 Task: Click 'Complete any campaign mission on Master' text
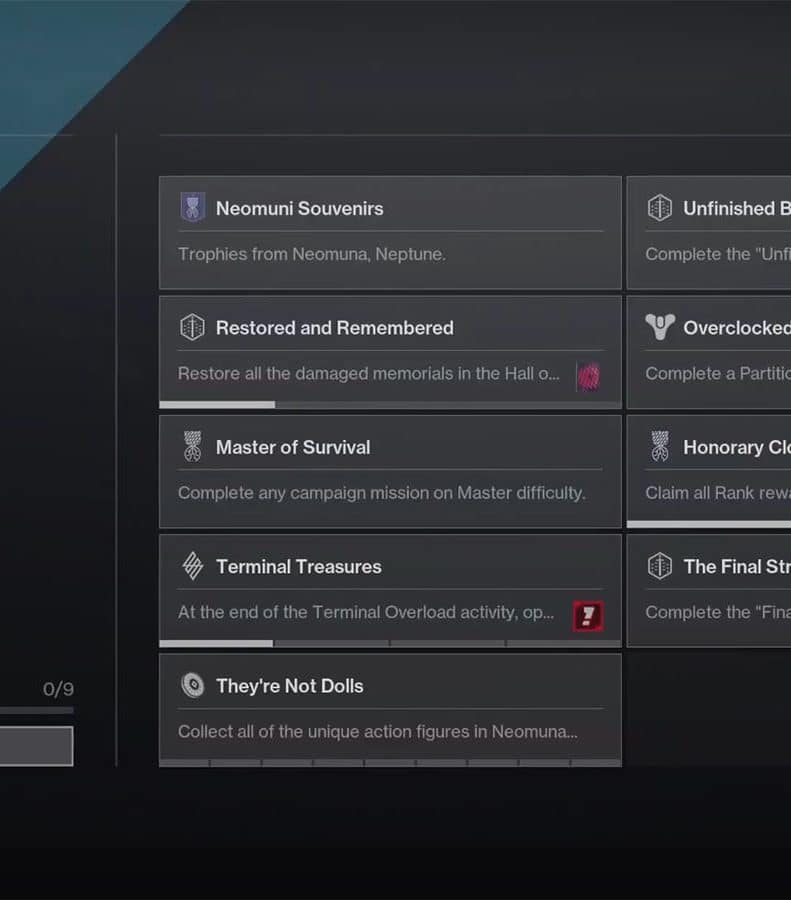[382, 492]
